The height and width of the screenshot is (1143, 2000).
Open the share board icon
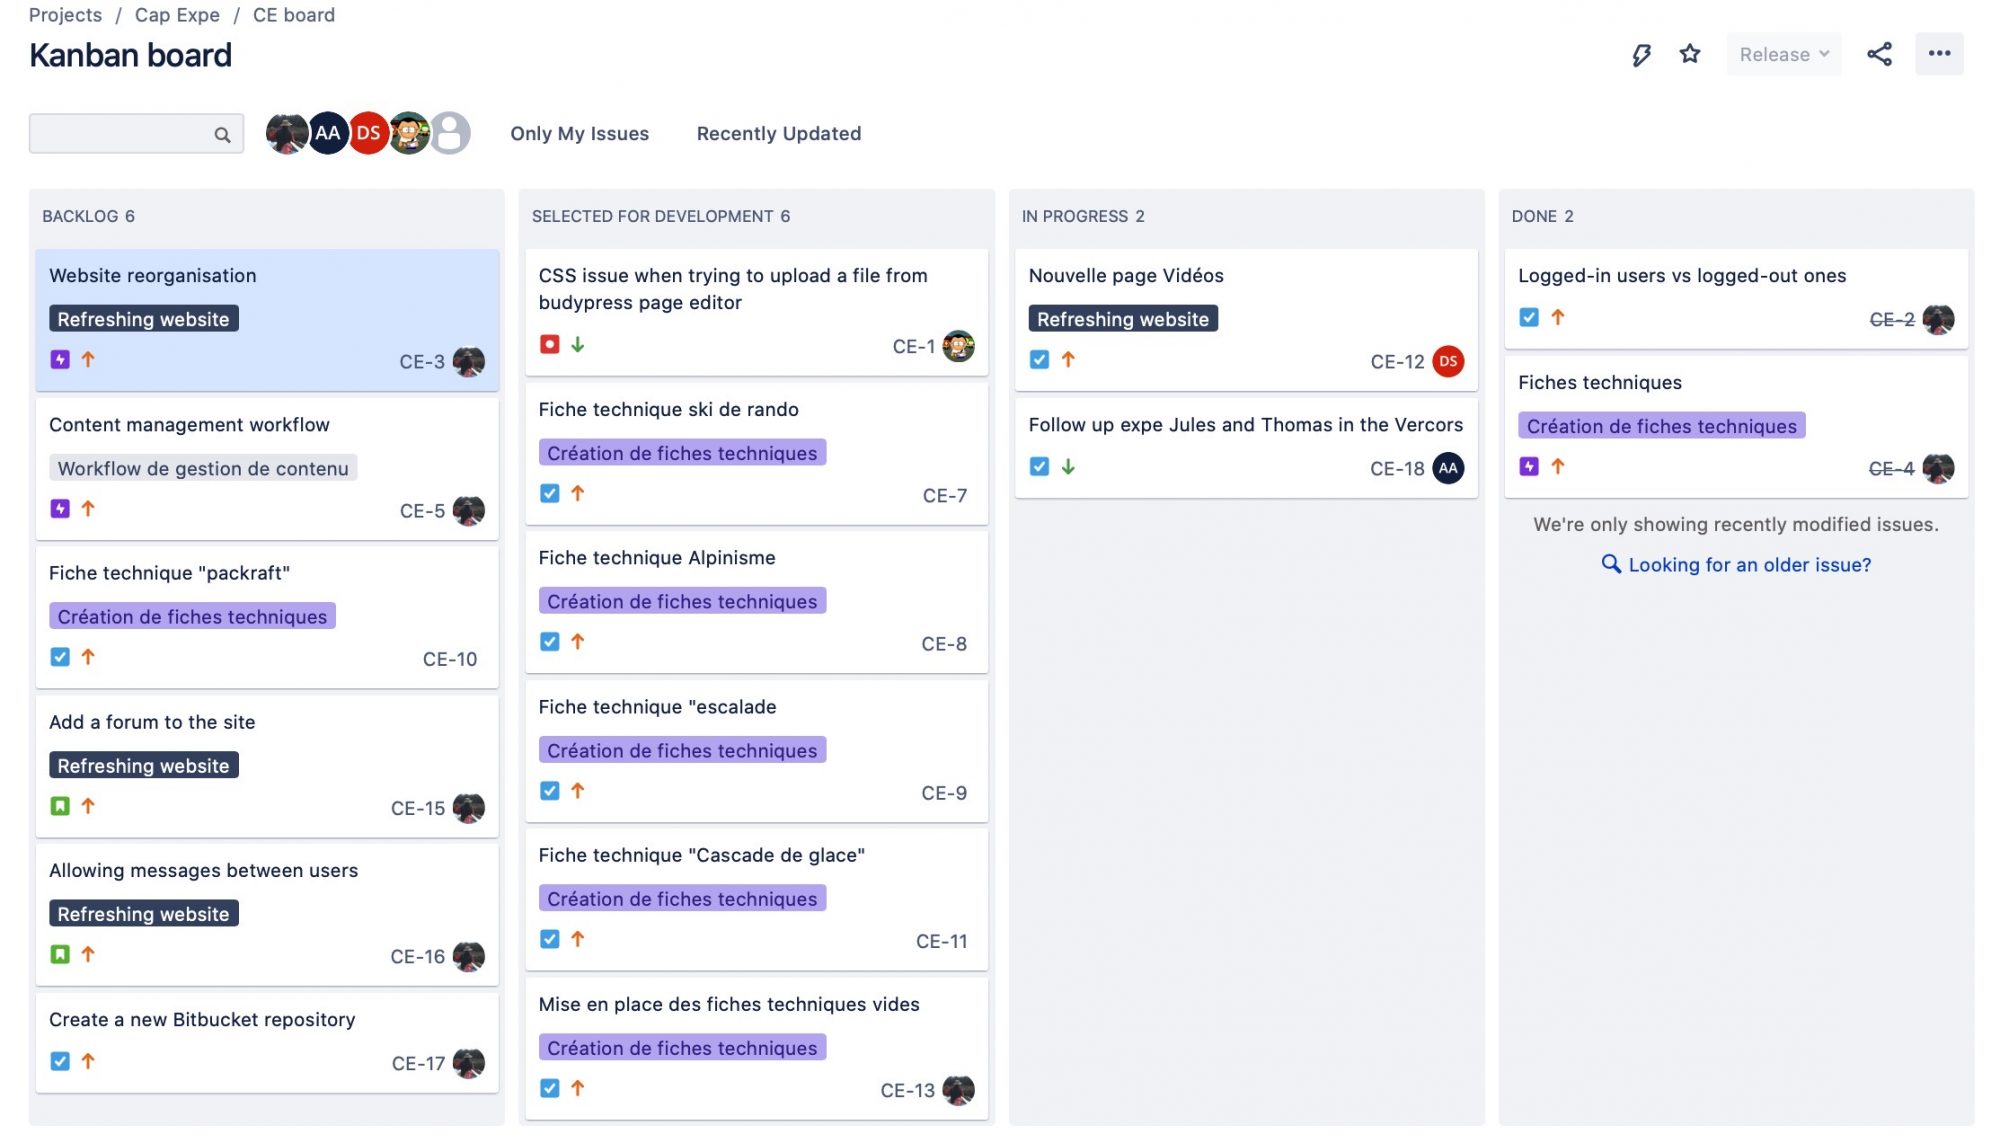pos(1879,54)
